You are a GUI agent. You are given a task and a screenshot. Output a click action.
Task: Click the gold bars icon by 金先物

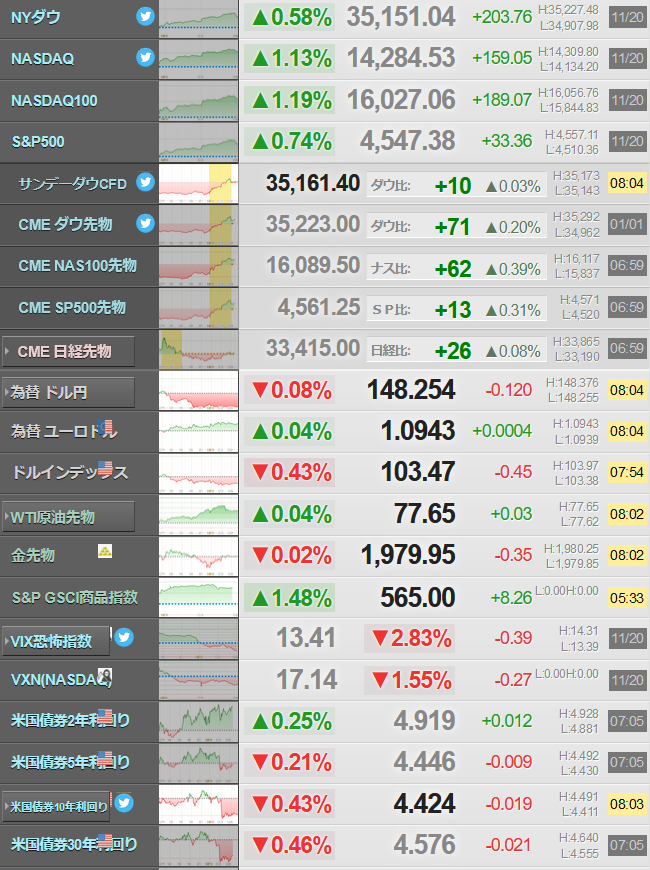click(105, 551)
